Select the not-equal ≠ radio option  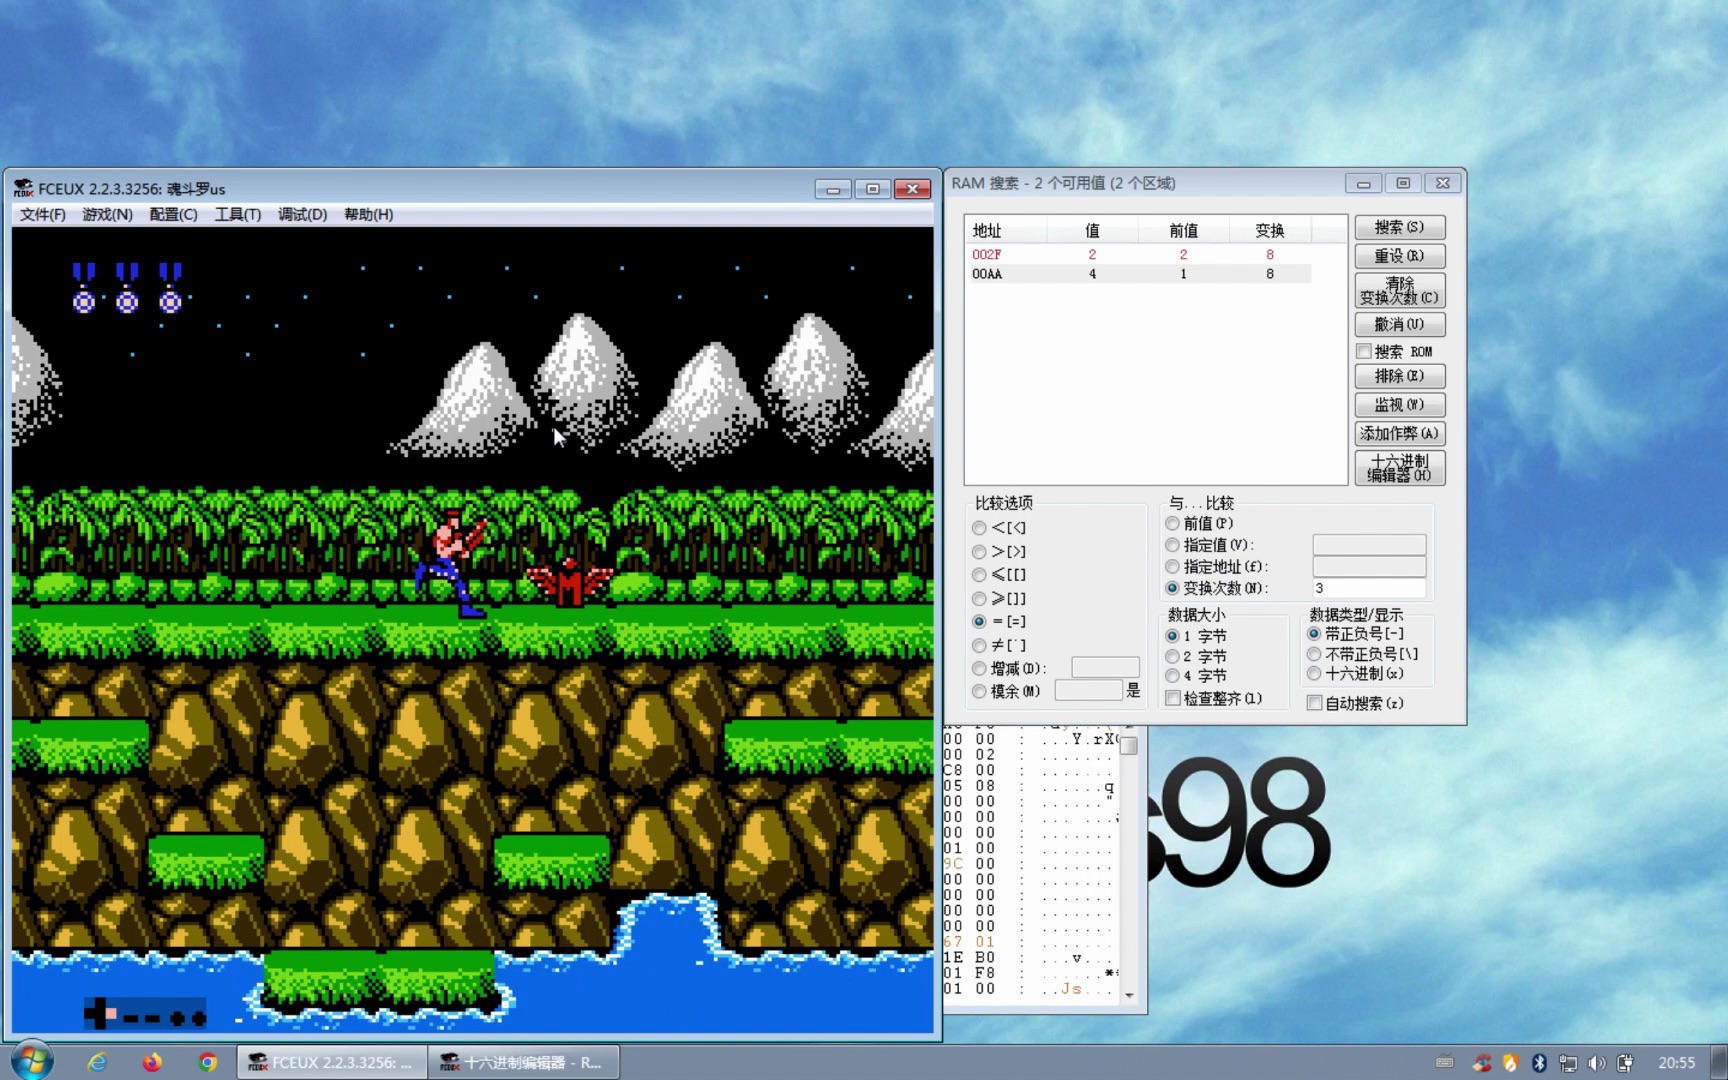pos(979,646)
